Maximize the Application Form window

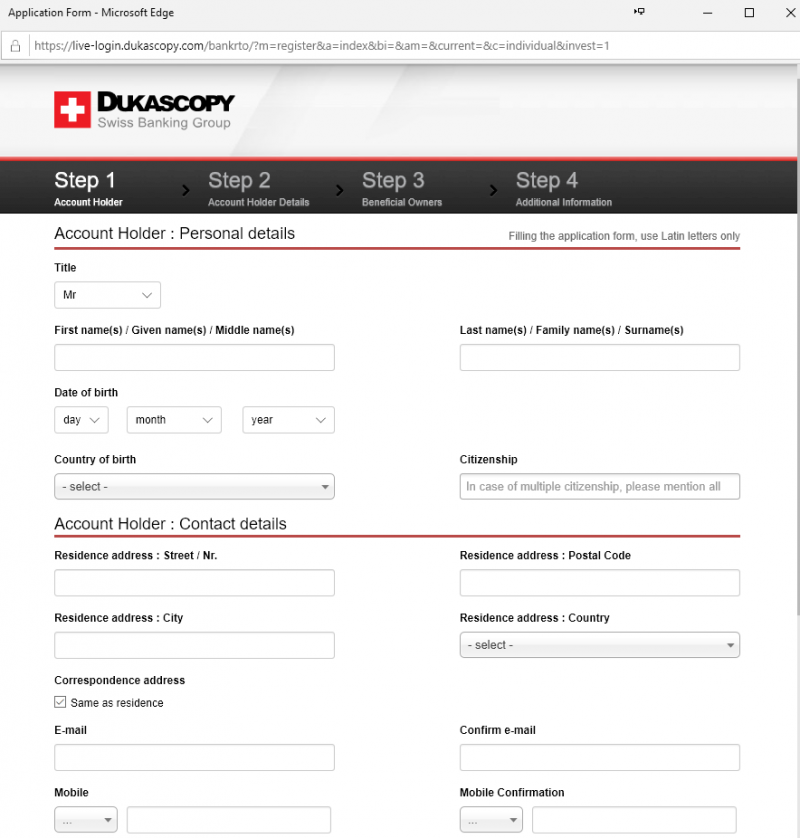pyautogui.click(x=749, y=12)
